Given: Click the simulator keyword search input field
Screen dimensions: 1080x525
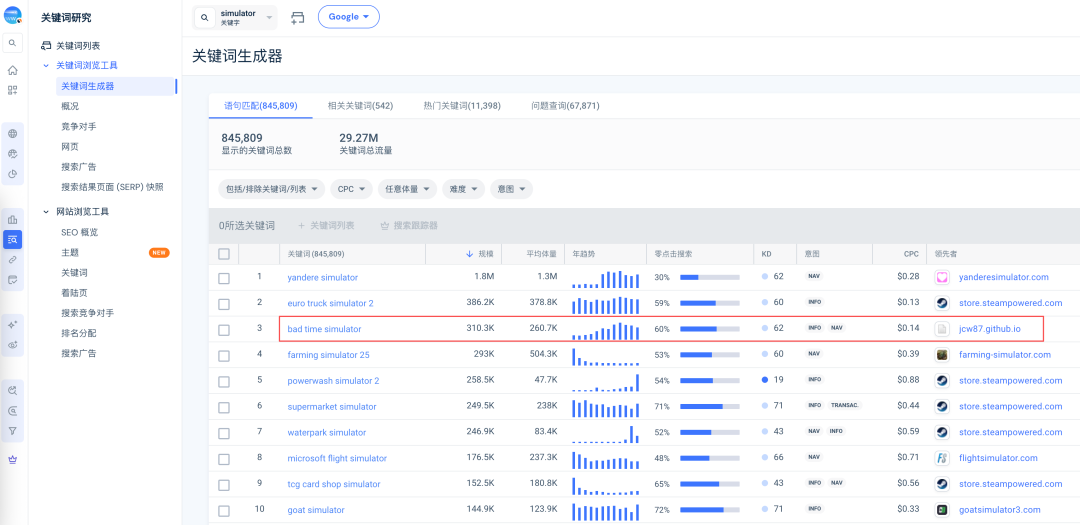Looking at the screenshot, I should coord(235,17).
